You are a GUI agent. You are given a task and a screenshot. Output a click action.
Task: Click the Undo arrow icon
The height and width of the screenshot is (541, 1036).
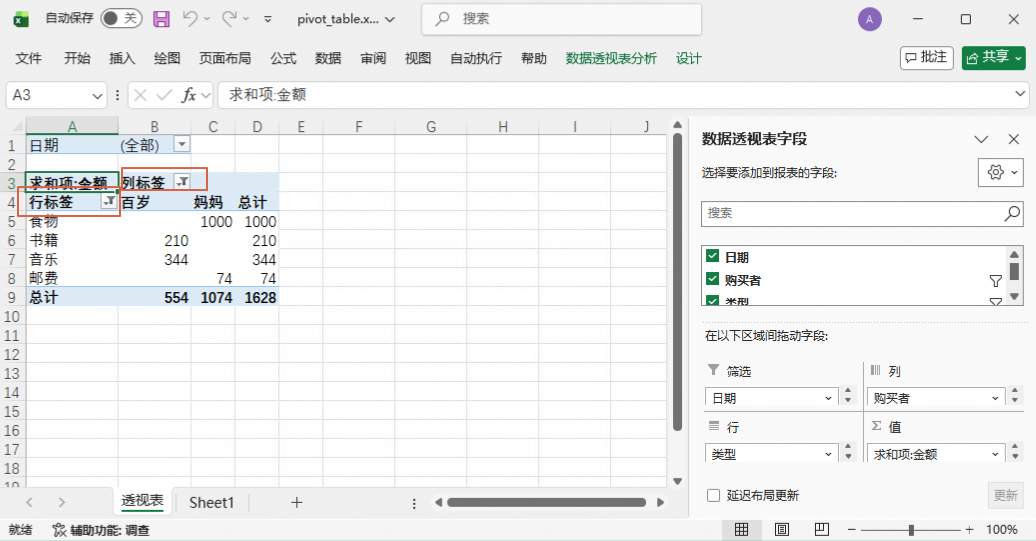point(190,19)
